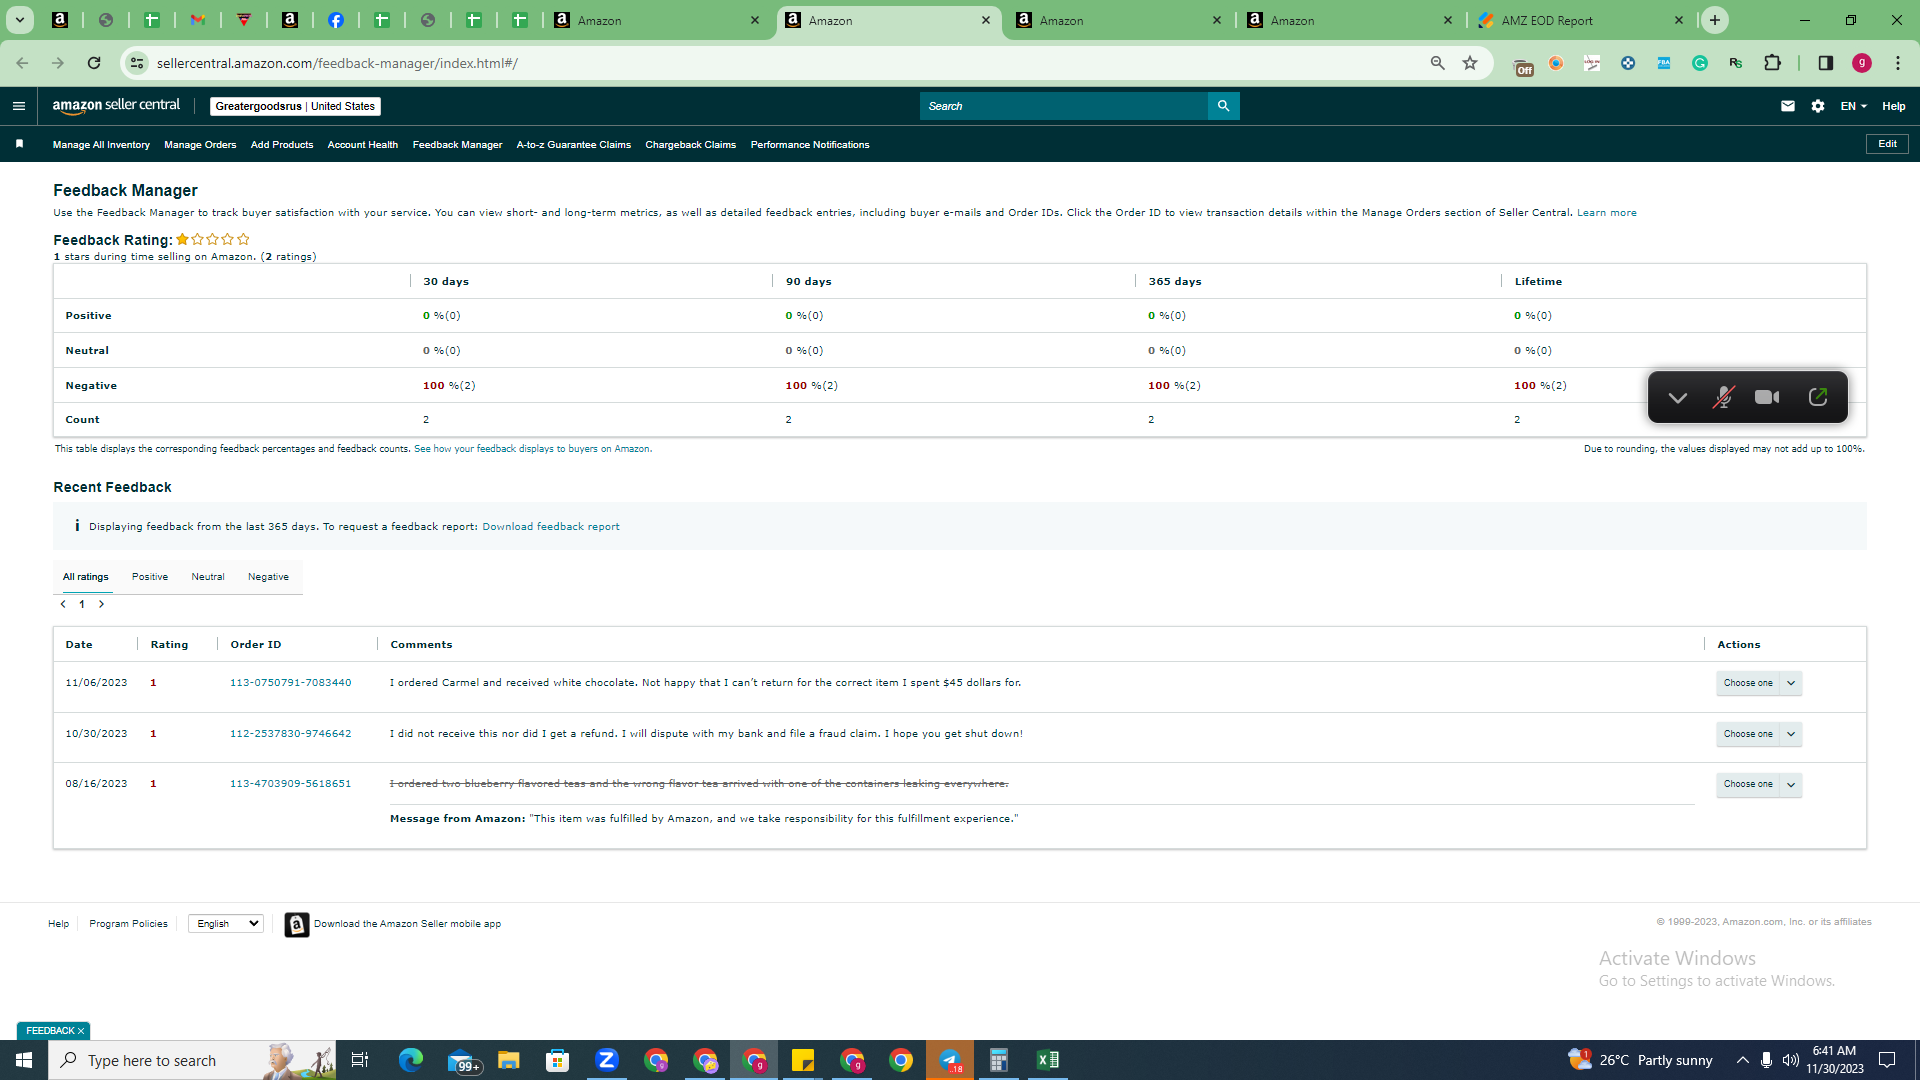Screen dimensions: 1920x1080
Task: Click the Greatergoodsrus United States account switcher
Action: (295, 106)
